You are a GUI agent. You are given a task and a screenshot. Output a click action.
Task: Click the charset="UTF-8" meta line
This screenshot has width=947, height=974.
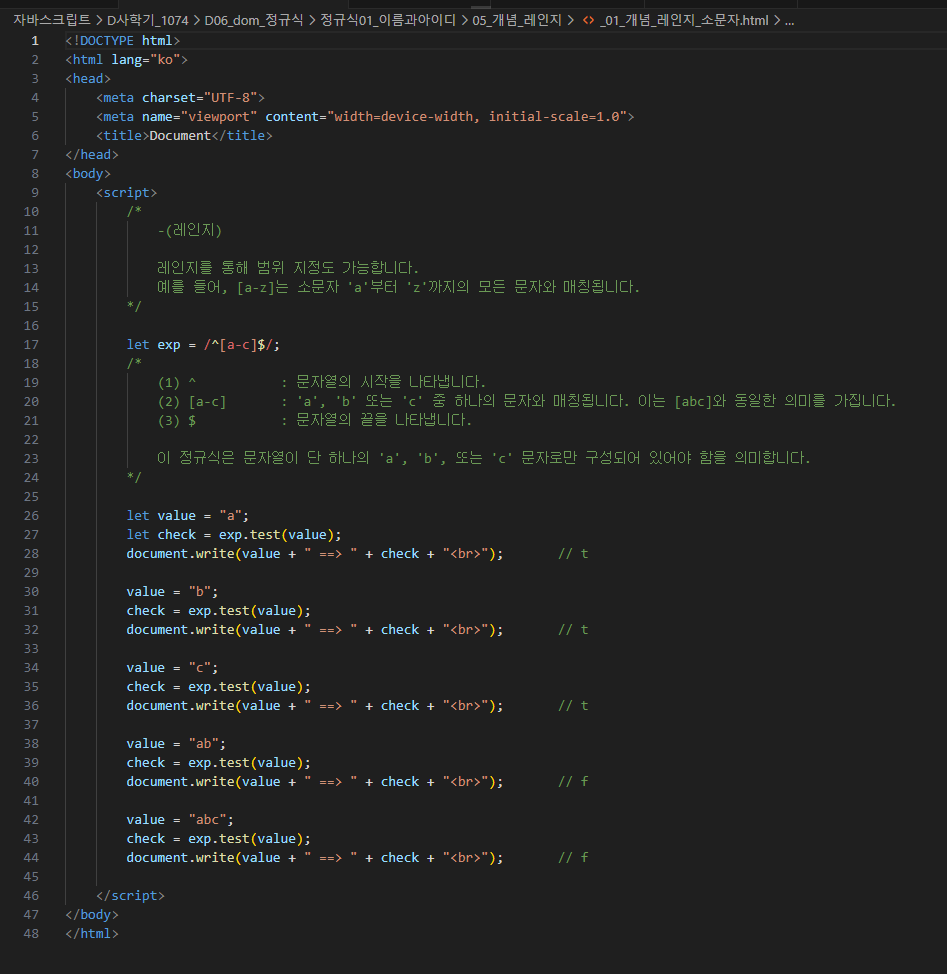(x=180, y=98)
